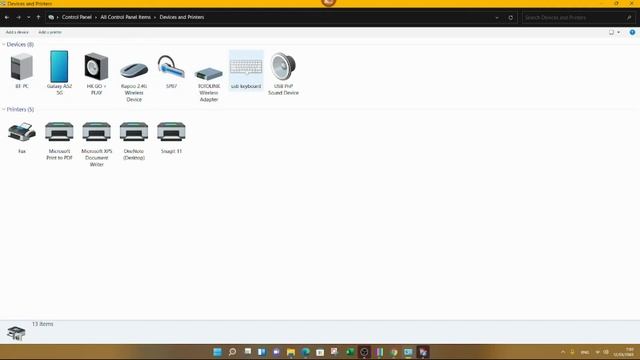Select the Snagit 11 printer
The height and width of the screenshot is (360, 640).
pyautogui.click(x=171, y=131)
